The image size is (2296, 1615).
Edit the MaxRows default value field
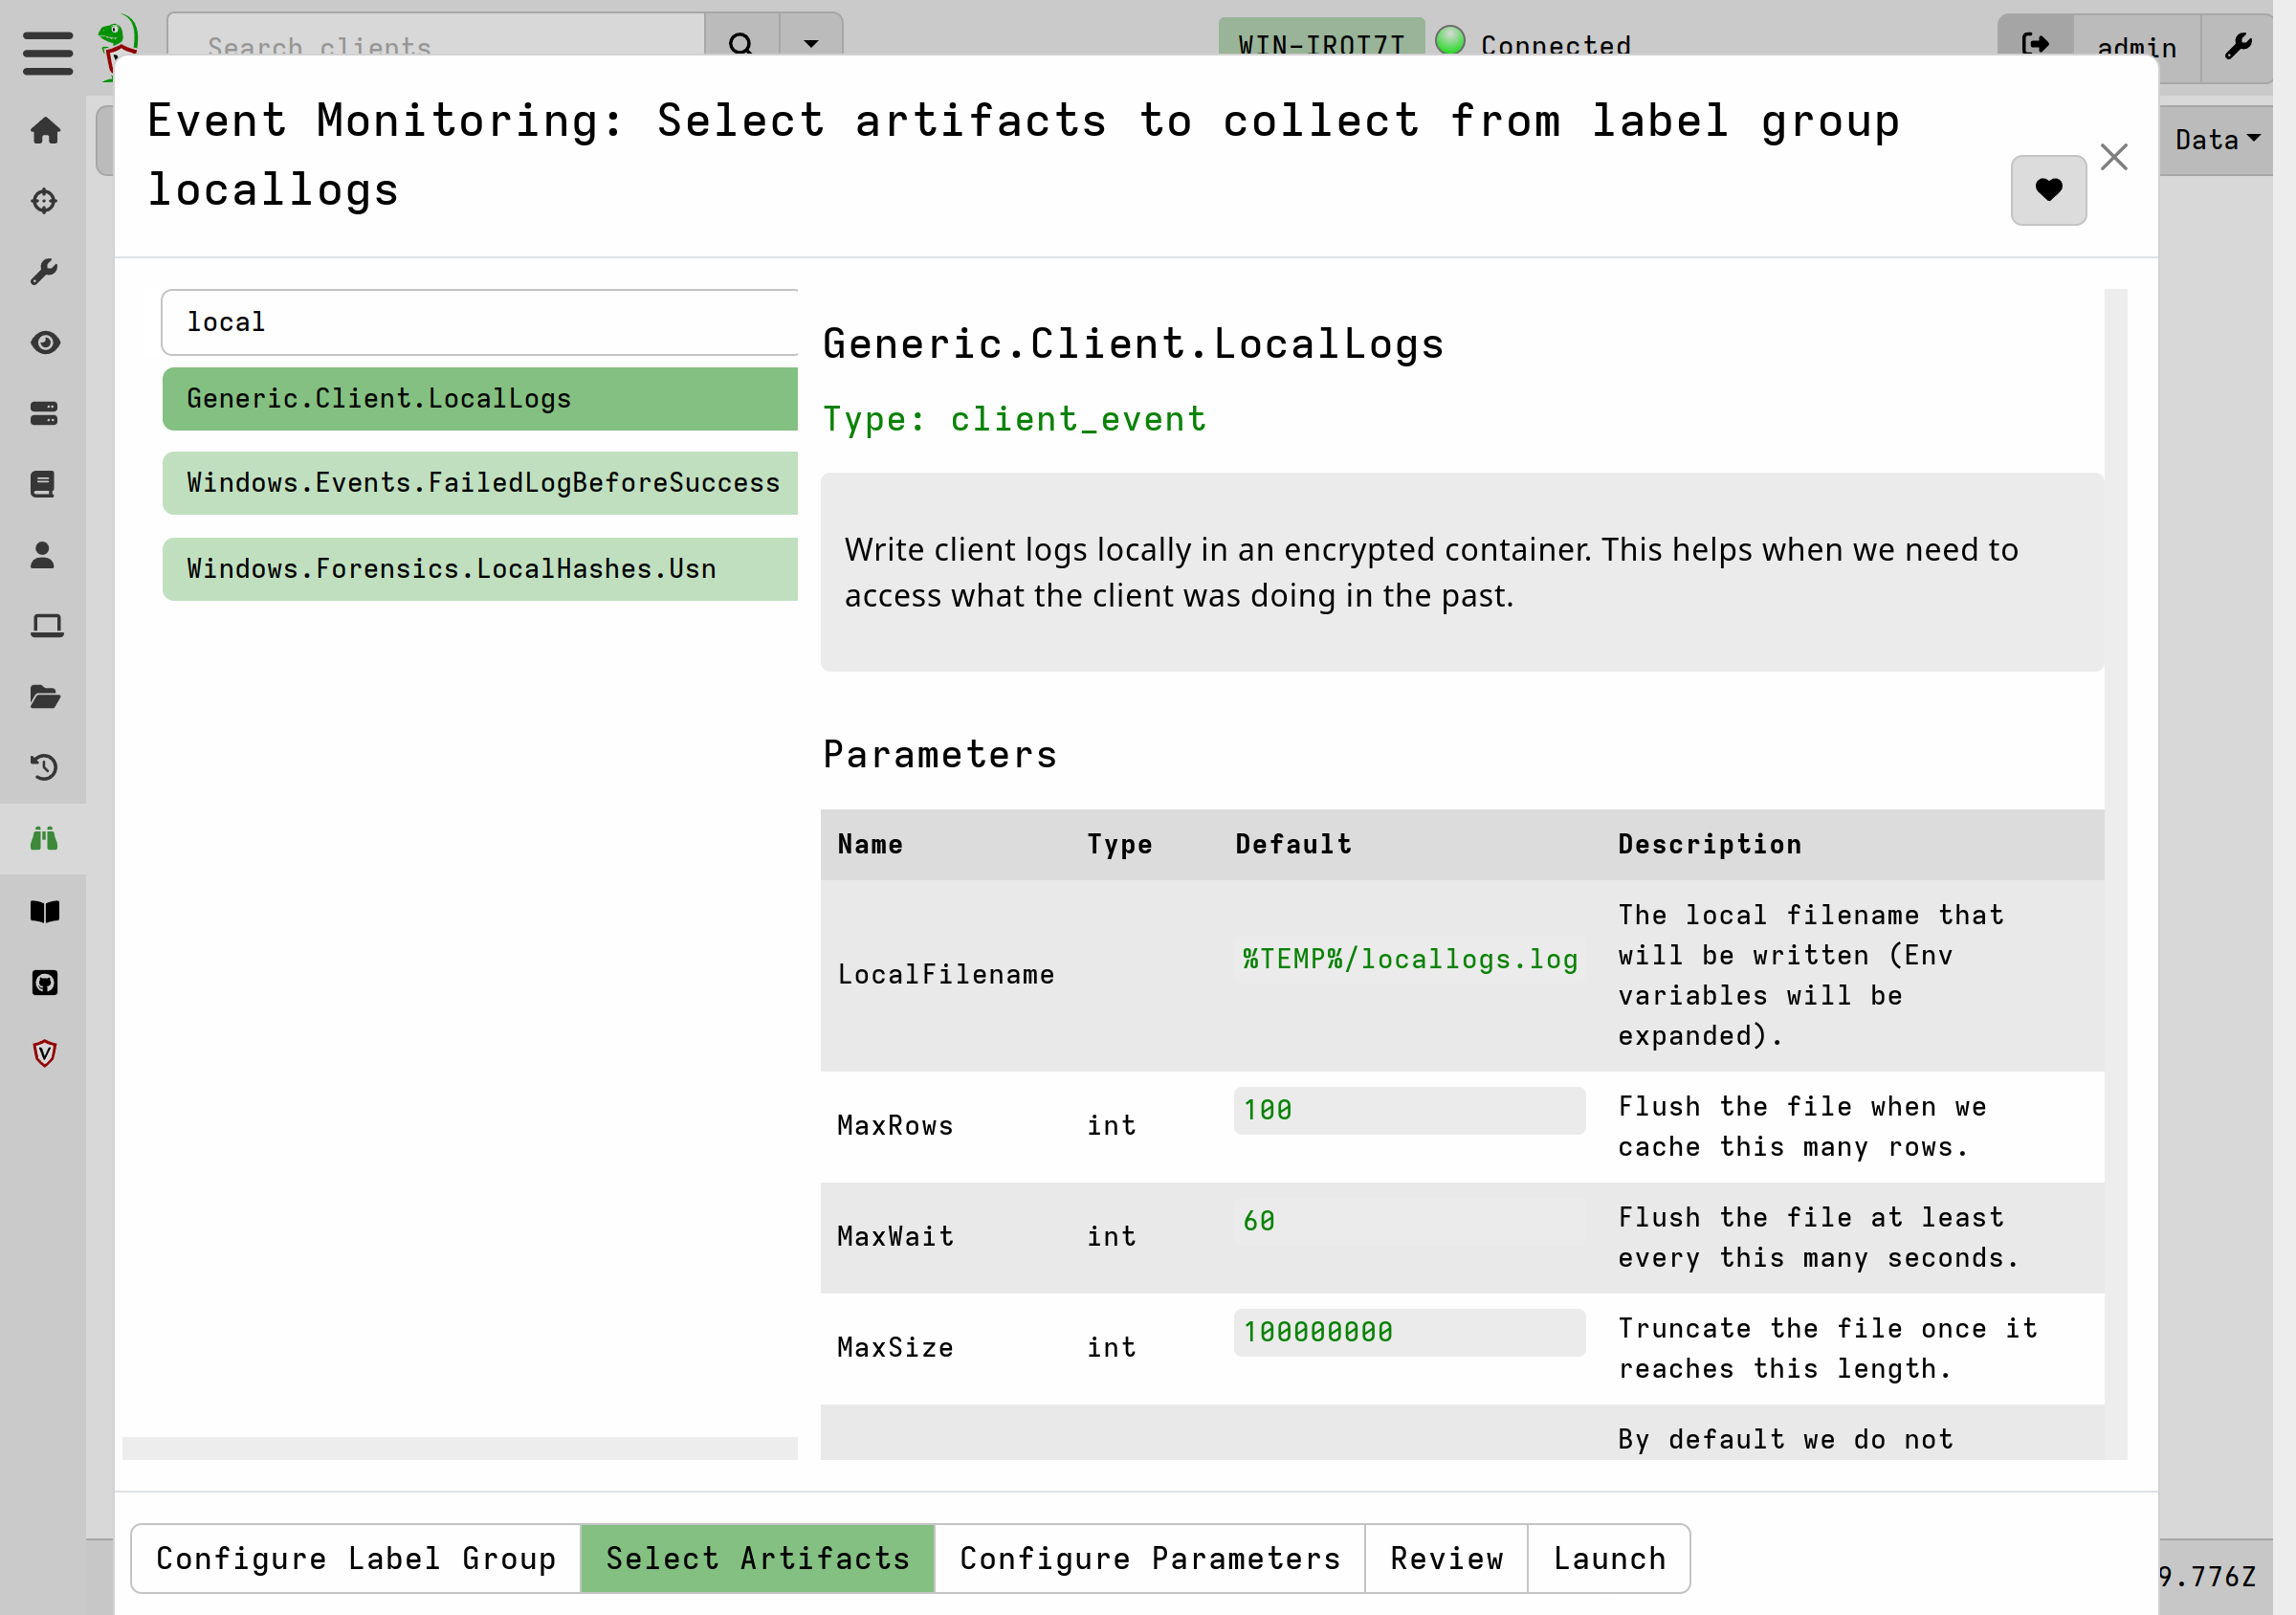(1408, 1110)
